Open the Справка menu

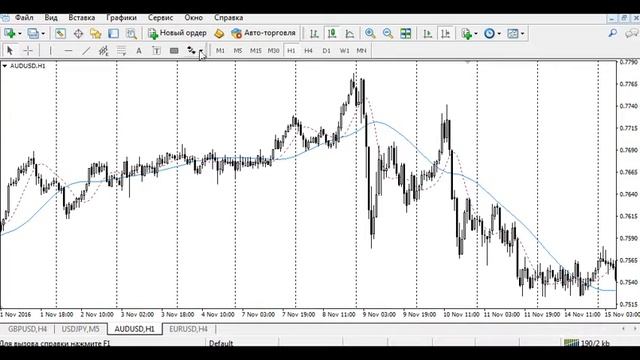click(x=229, y=18)
